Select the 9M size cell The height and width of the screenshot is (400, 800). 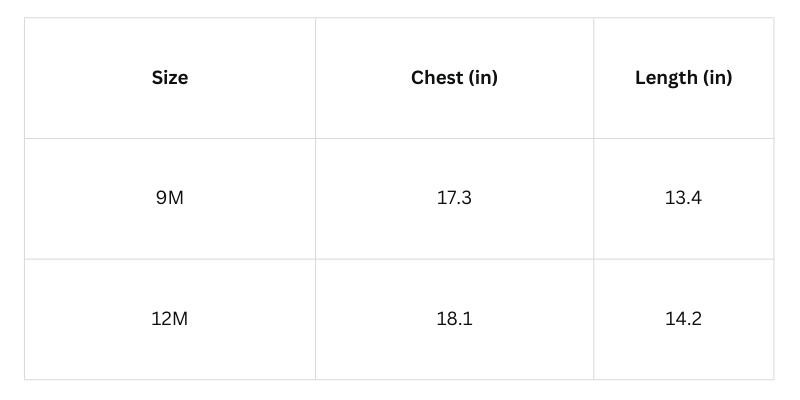click(170, 198)
